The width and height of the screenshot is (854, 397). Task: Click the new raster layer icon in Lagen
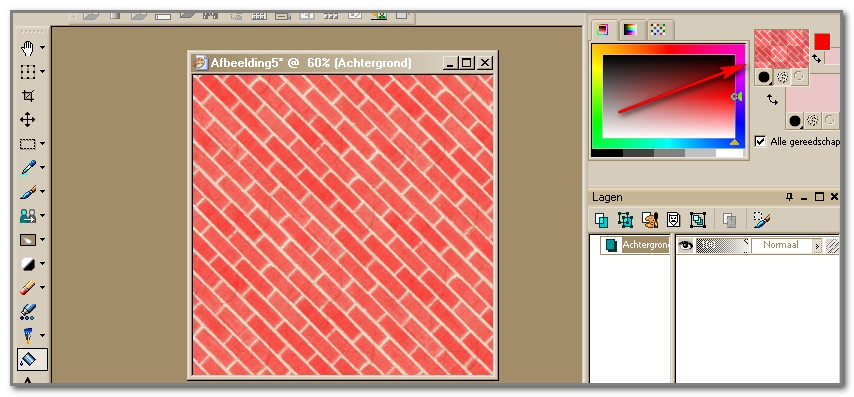[602, 220]
